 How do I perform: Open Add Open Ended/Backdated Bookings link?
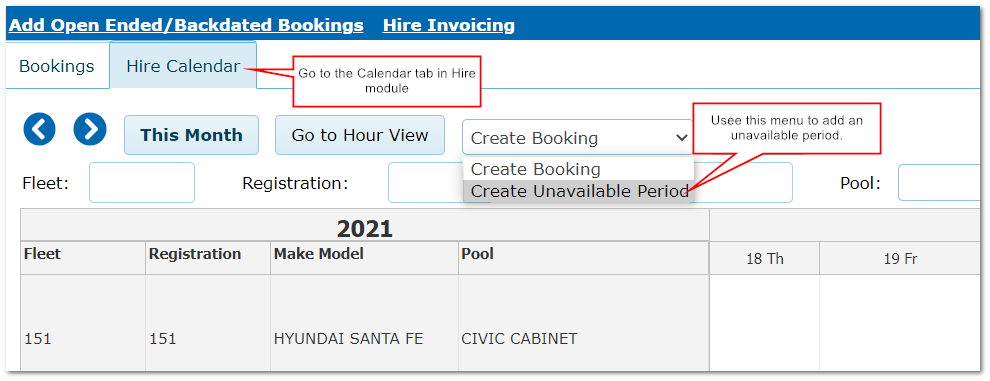click(186, 25)
